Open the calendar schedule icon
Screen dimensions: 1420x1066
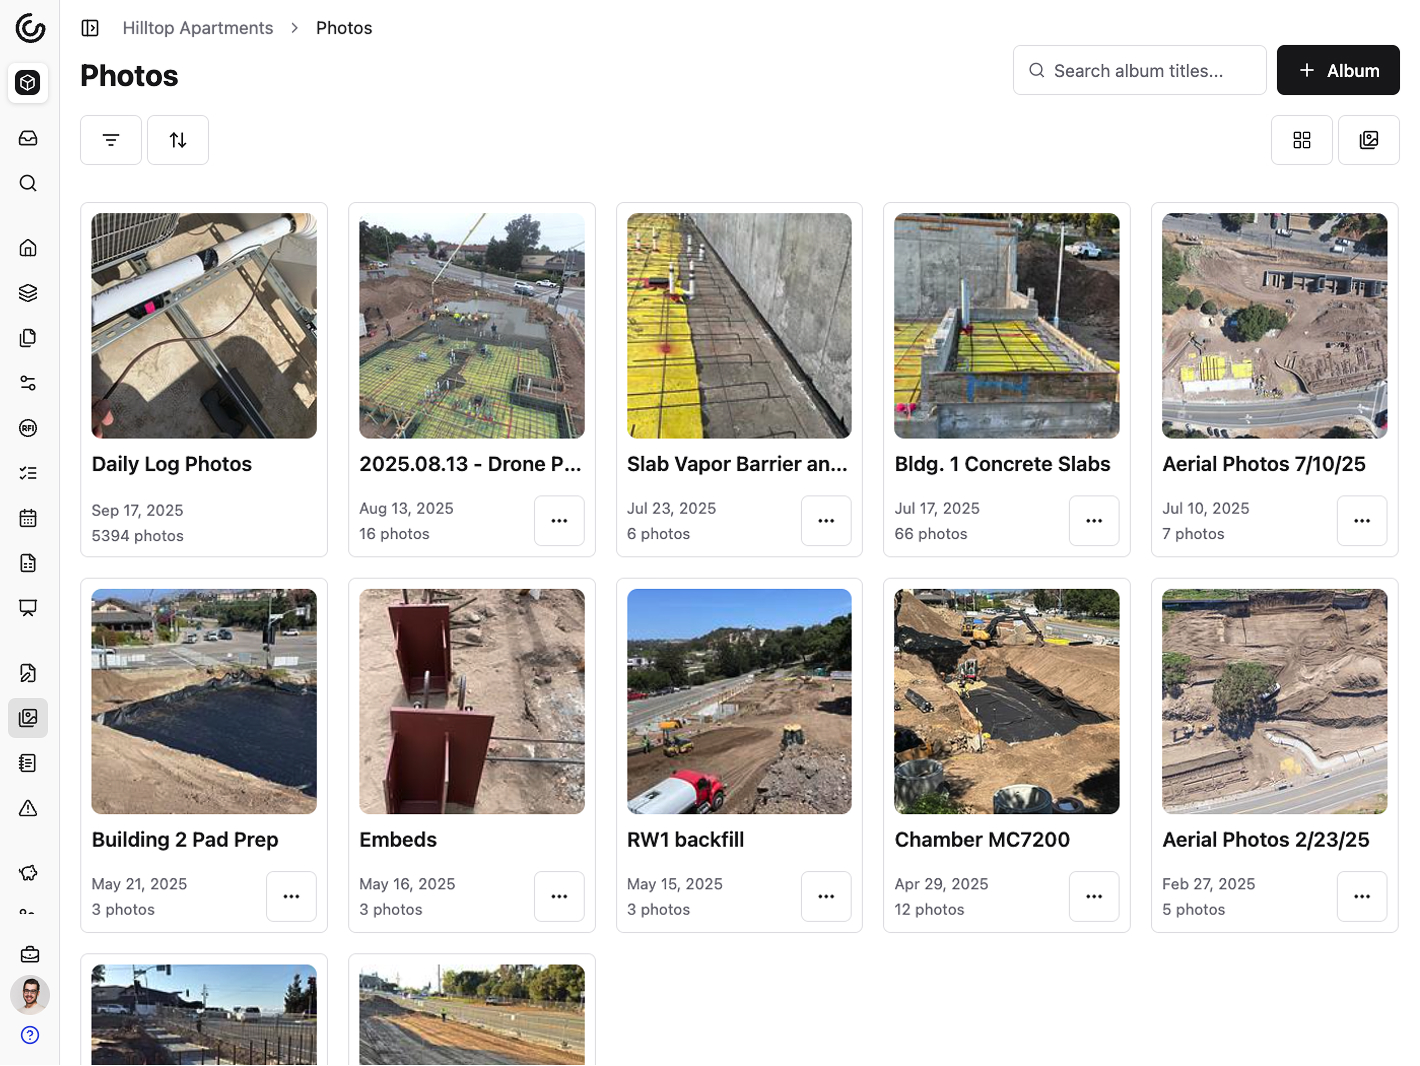click(x=28, y=518)
